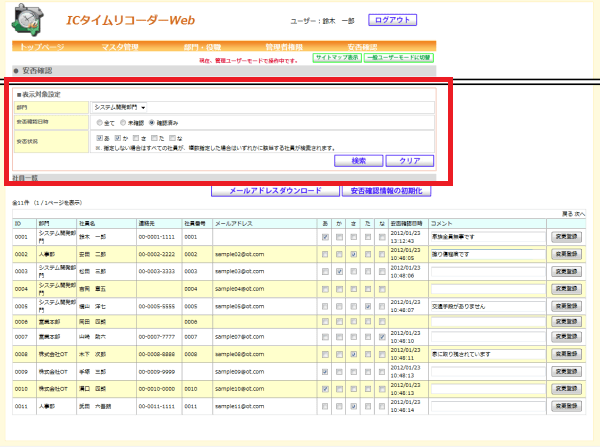This screenshot has width=600, height=447.
Task: Click 安否確認情報の初期化 button
Action: coord(386,191)
